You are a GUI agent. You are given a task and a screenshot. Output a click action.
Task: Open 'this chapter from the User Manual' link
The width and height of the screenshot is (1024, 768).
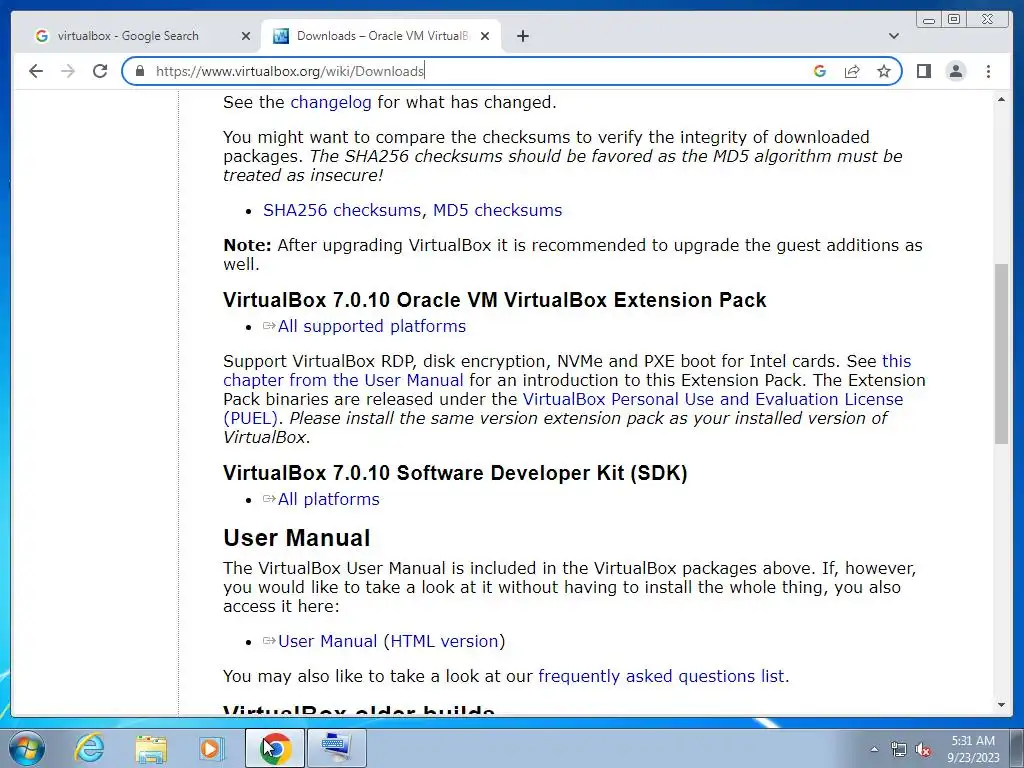(x=567, y=370)
